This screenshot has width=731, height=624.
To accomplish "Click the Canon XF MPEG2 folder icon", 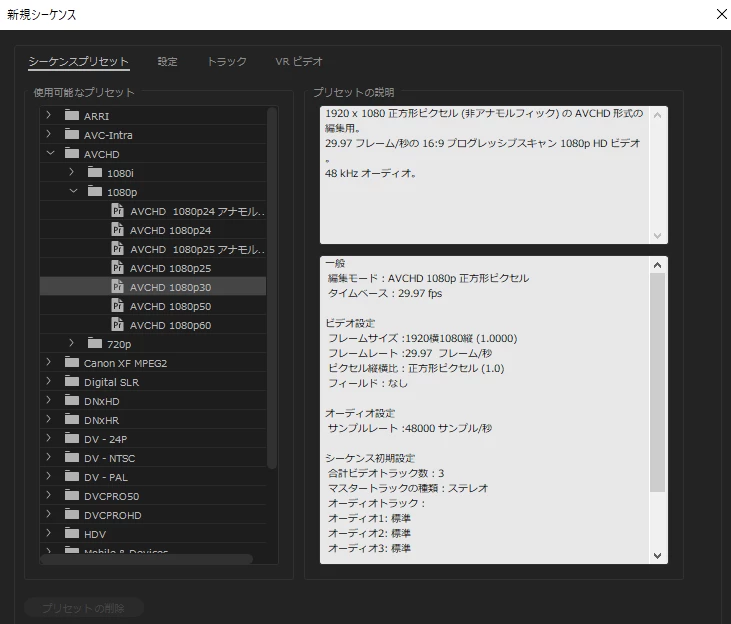I will point(72,363).
